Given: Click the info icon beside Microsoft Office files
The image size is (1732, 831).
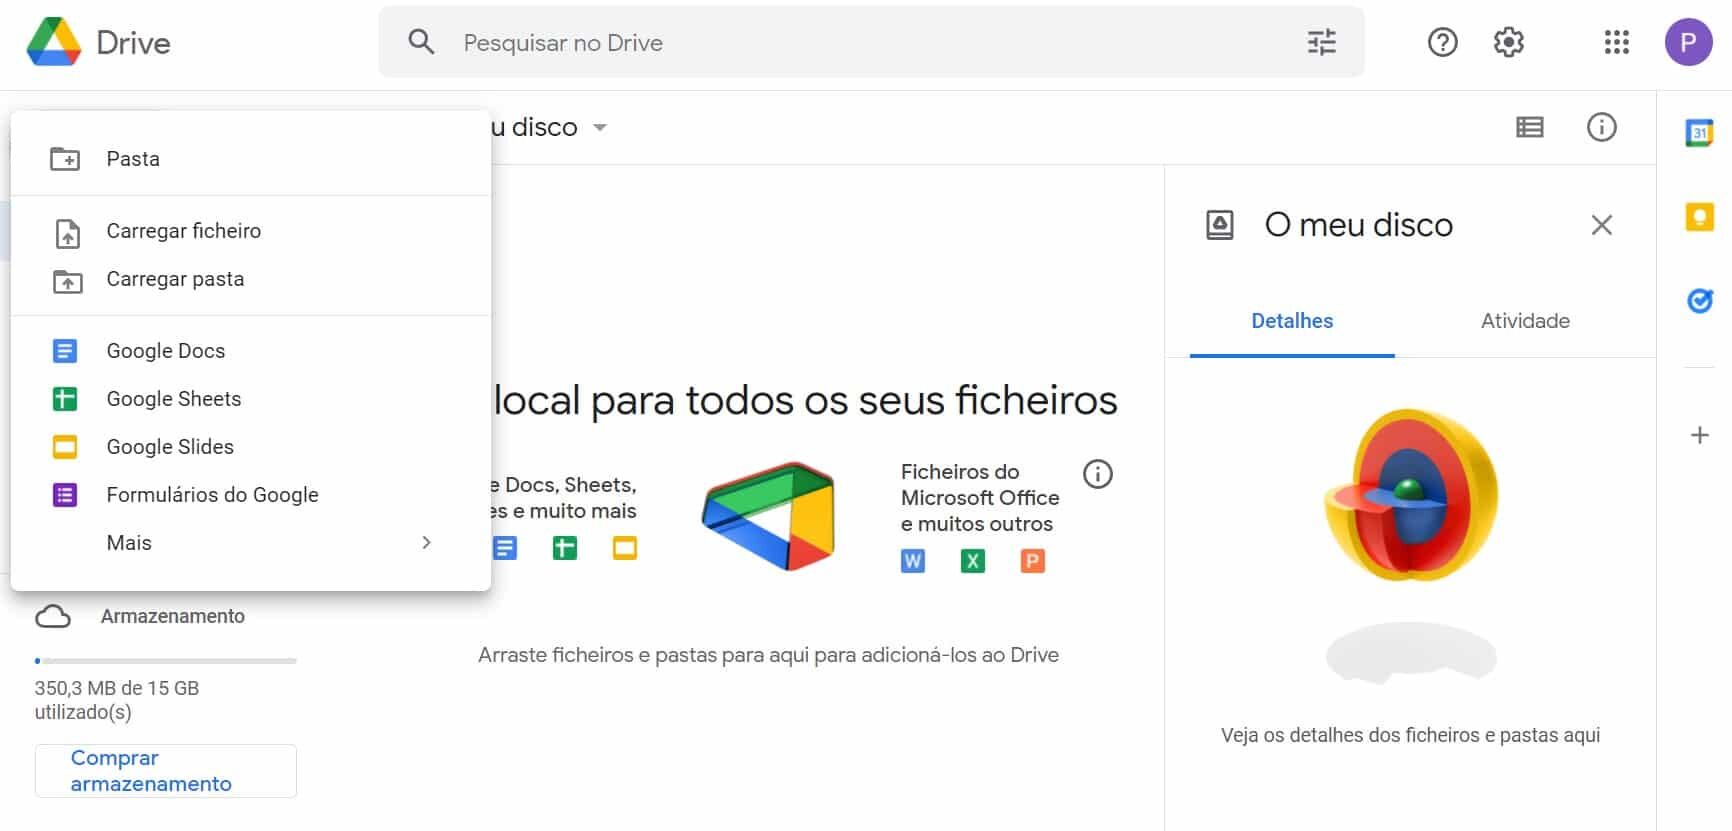Looking at the screenshot, I should [1097, 474].
